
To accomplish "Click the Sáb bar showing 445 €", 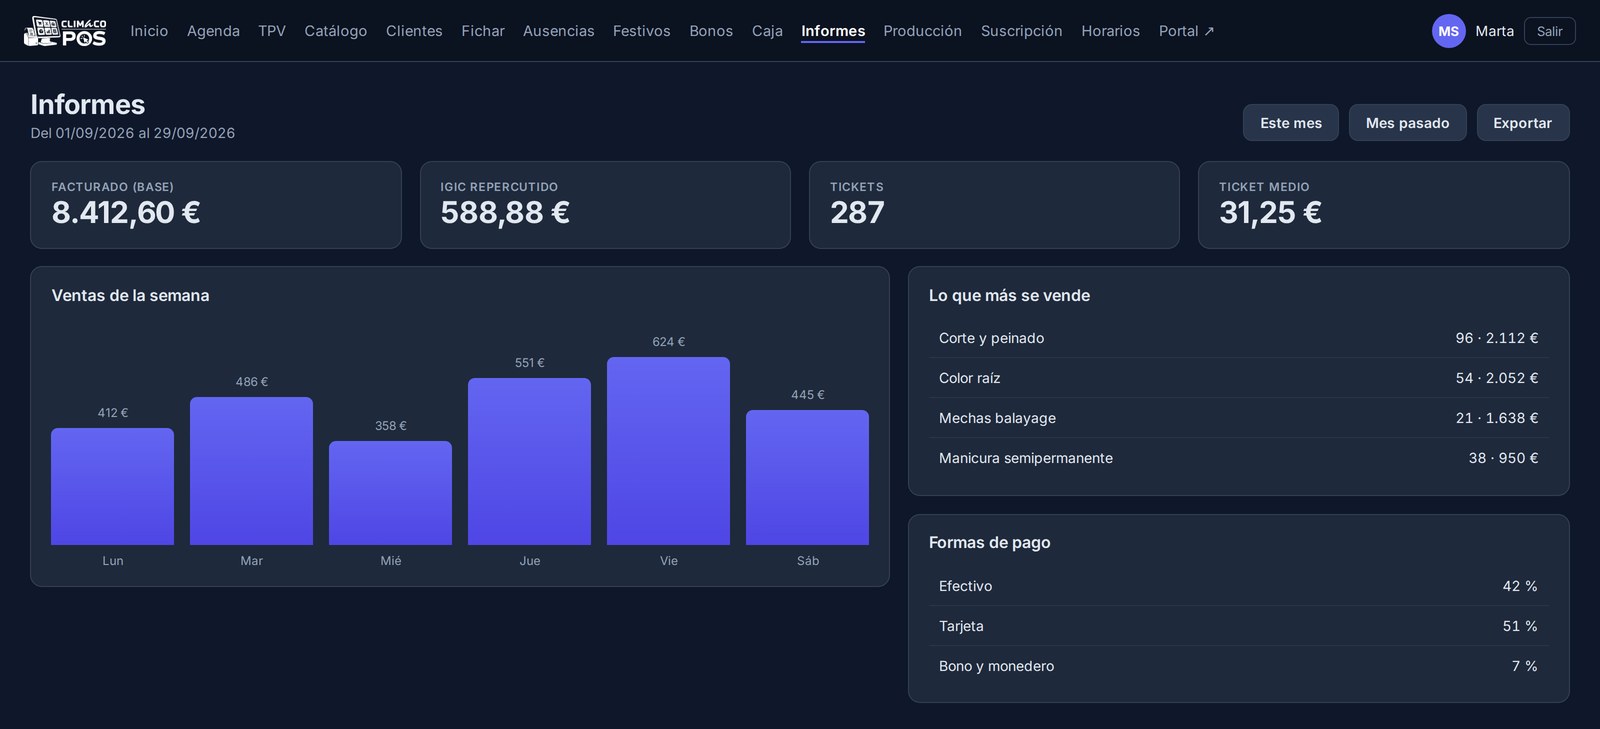I will [x=808, y=478].
